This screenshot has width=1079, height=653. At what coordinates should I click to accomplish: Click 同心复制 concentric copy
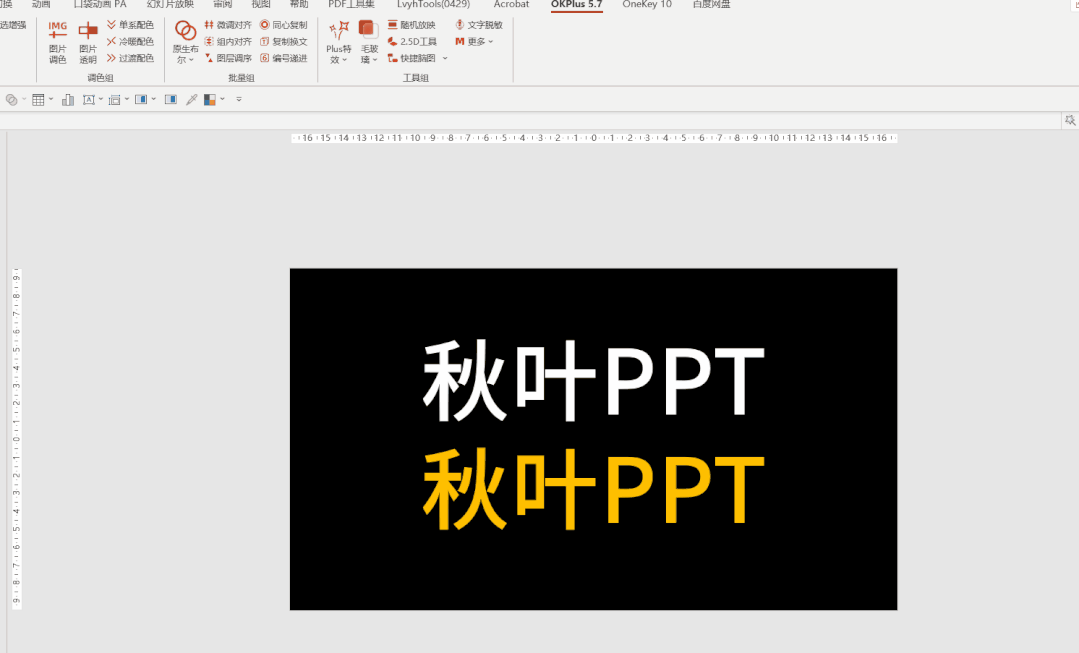(284, 25)
